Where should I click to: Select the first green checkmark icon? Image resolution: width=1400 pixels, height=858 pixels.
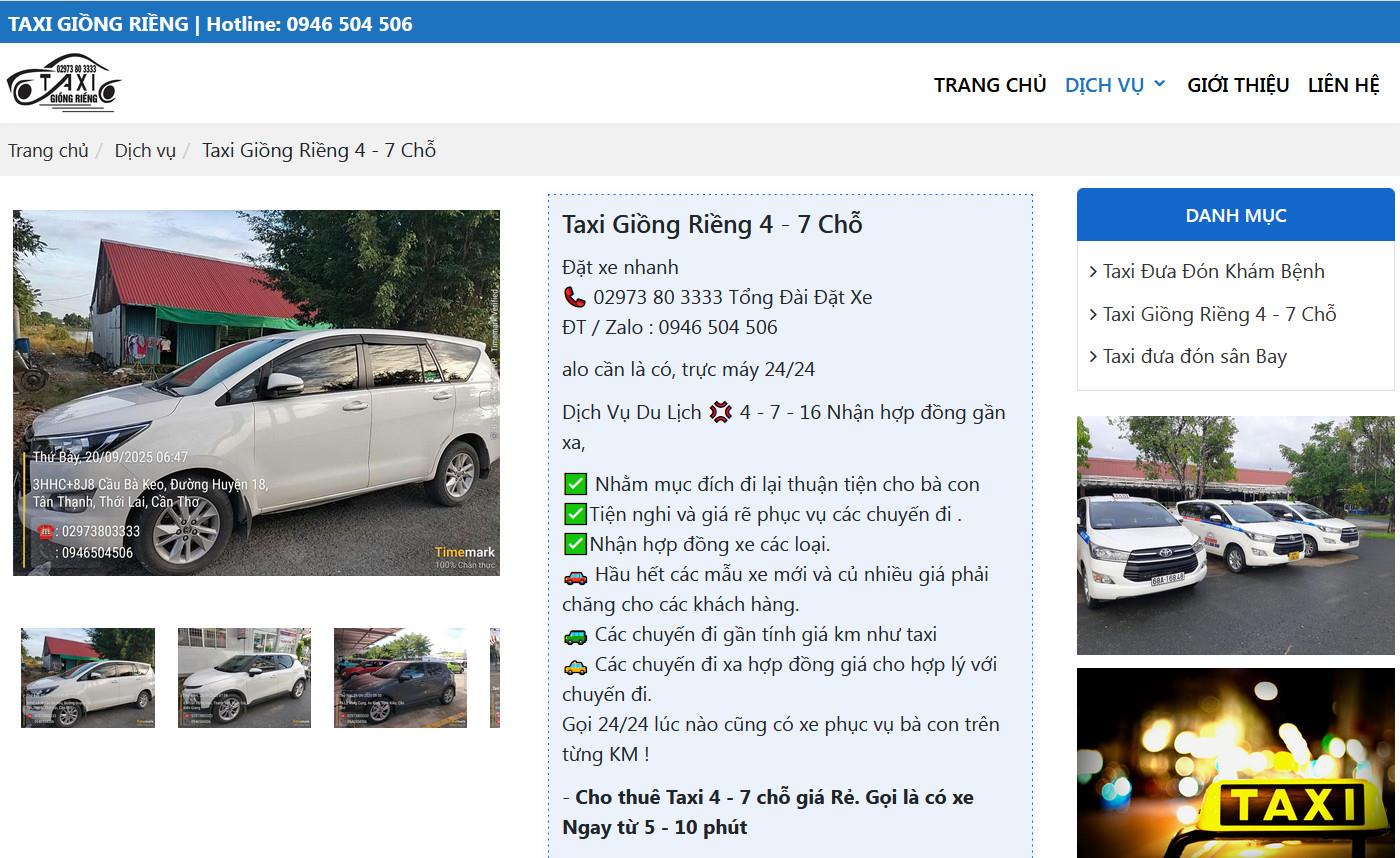[575, 483]
